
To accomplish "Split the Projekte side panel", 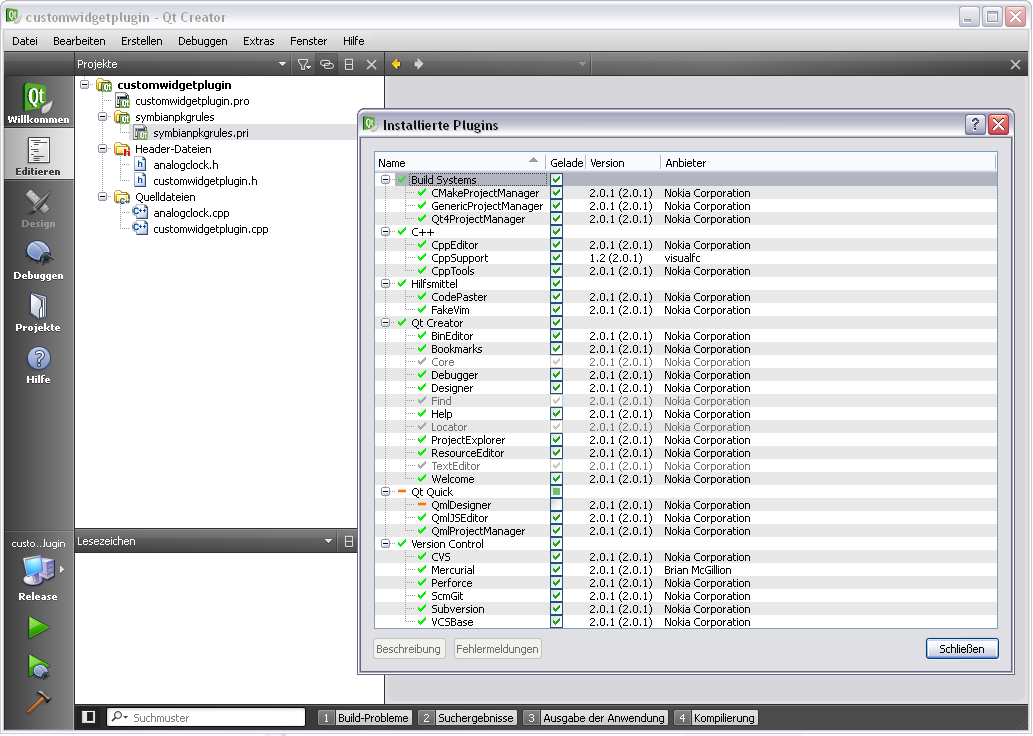I will pos(349,64).
